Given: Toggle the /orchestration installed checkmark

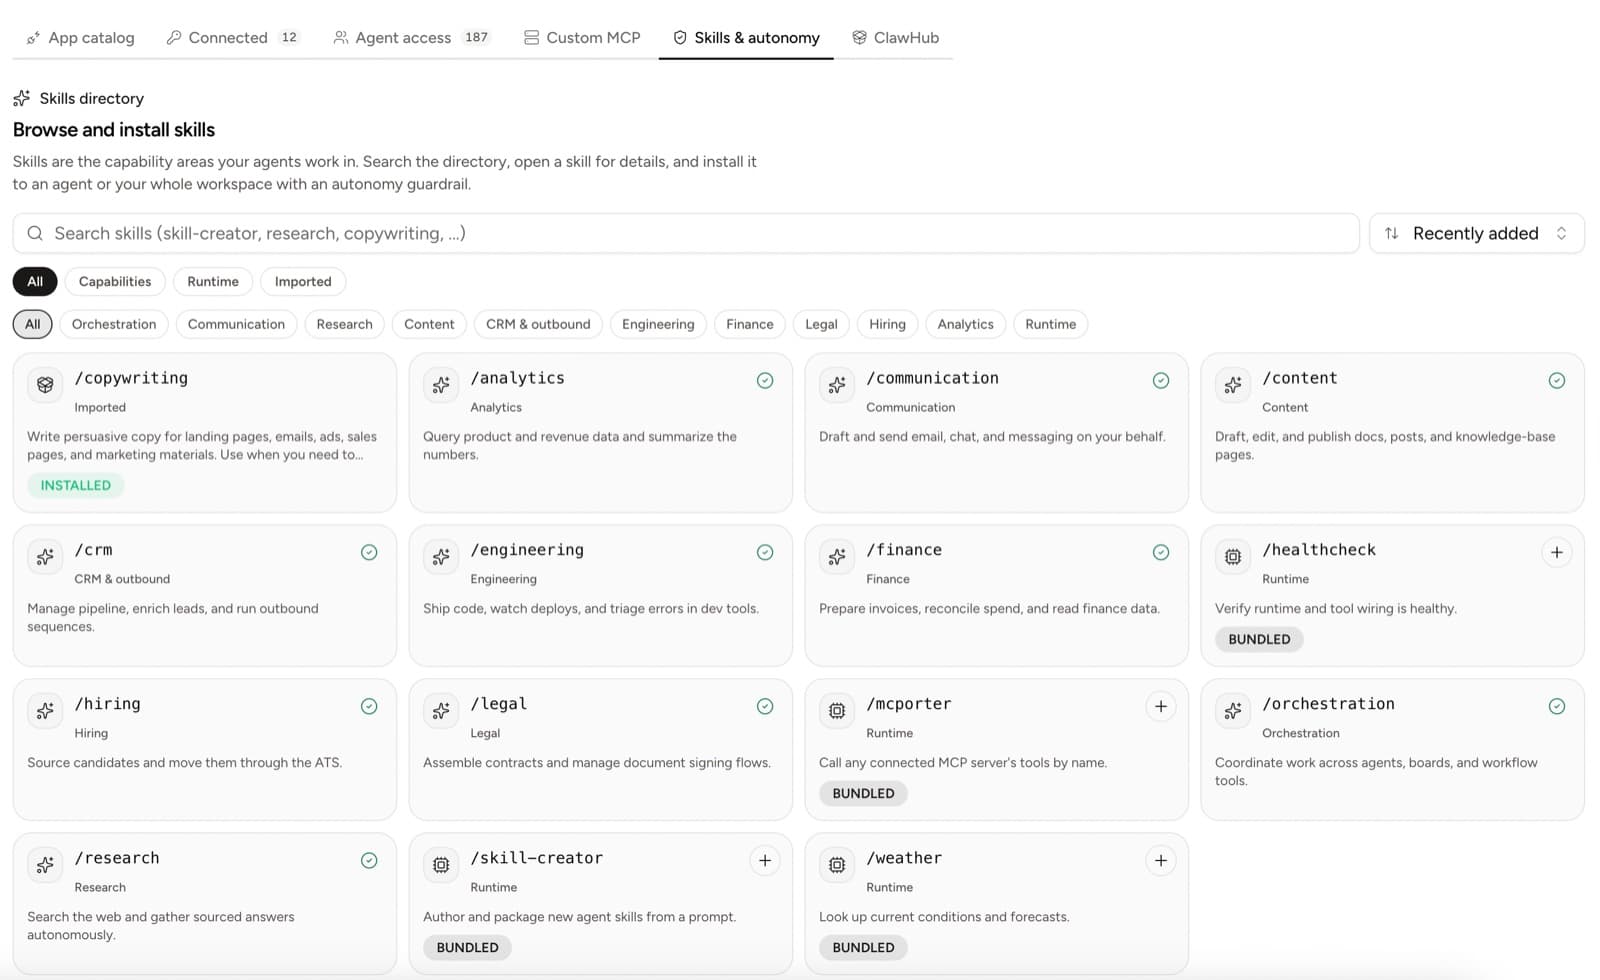Looking at the screenshot, I should click(x=1556, y=706).
